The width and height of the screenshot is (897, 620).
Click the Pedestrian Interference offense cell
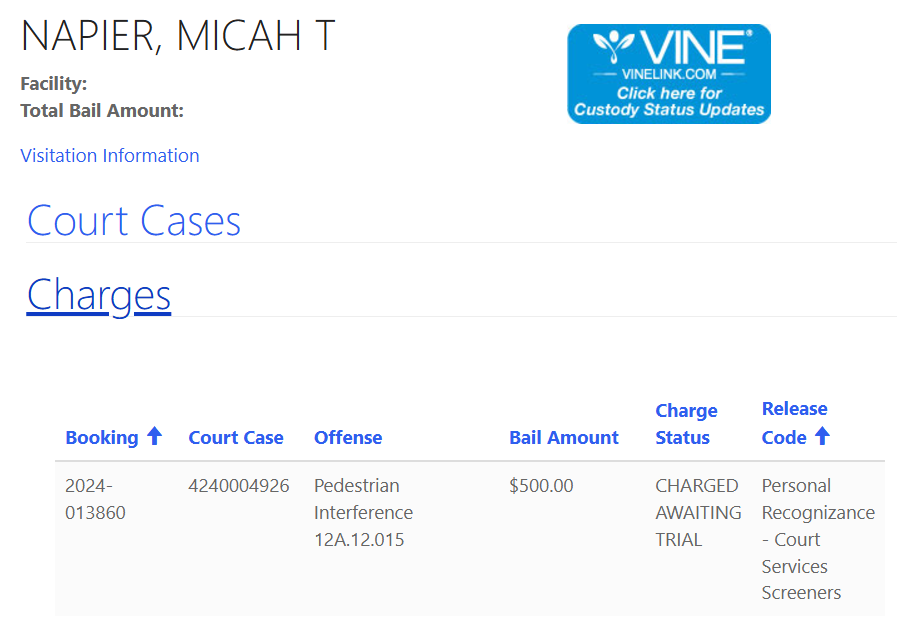point(363,512)
